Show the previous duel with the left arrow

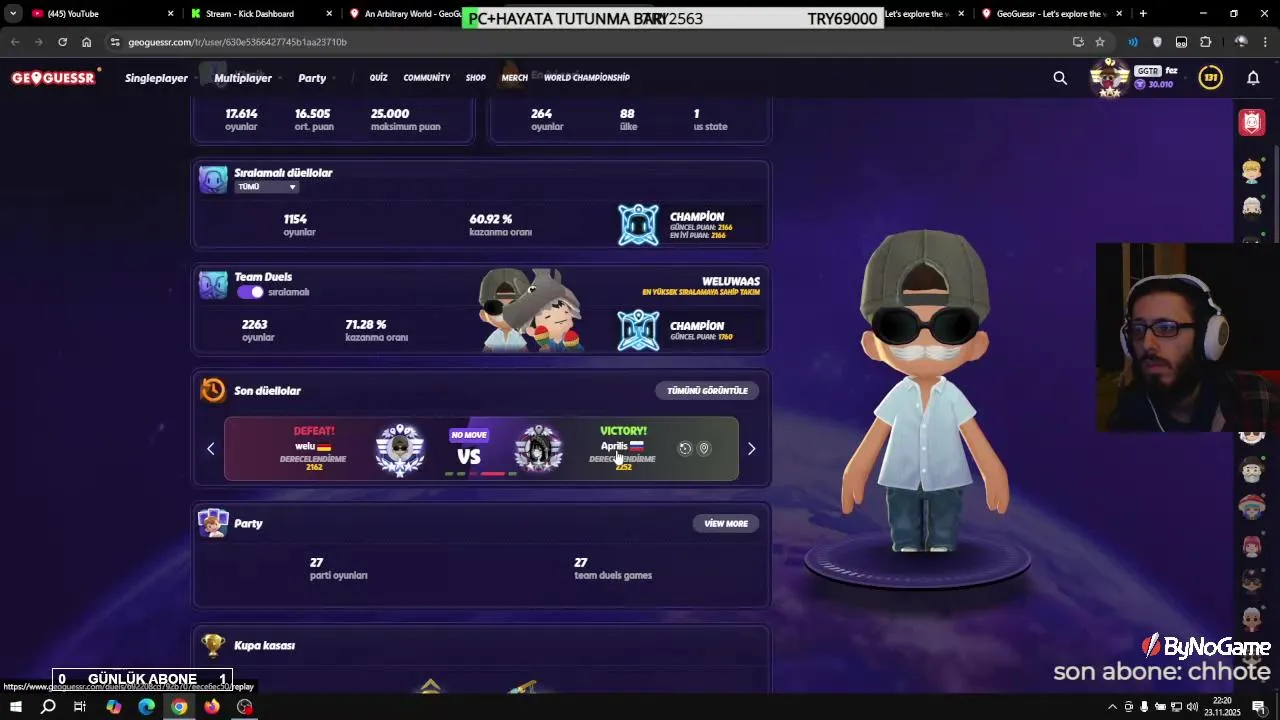(210, 449)
